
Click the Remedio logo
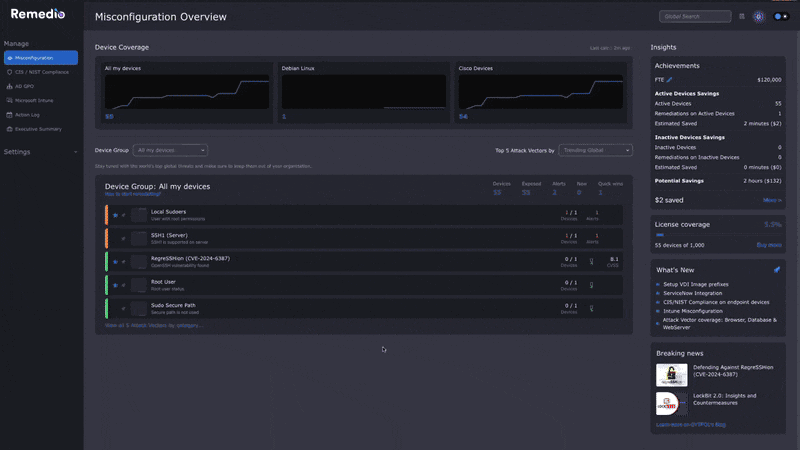[38, 14]
